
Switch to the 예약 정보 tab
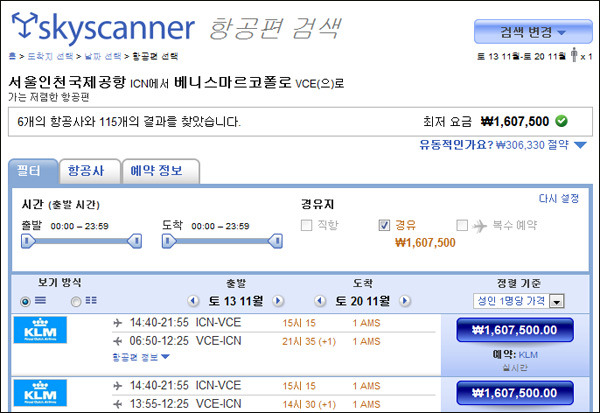point(160,171)
